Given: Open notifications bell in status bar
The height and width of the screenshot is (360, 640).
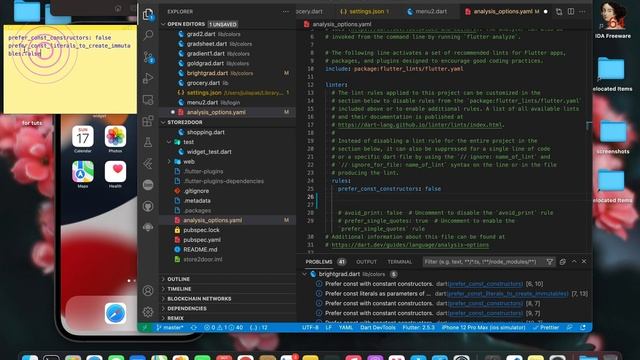Looking at the screenshot, I should pos(582,327).
